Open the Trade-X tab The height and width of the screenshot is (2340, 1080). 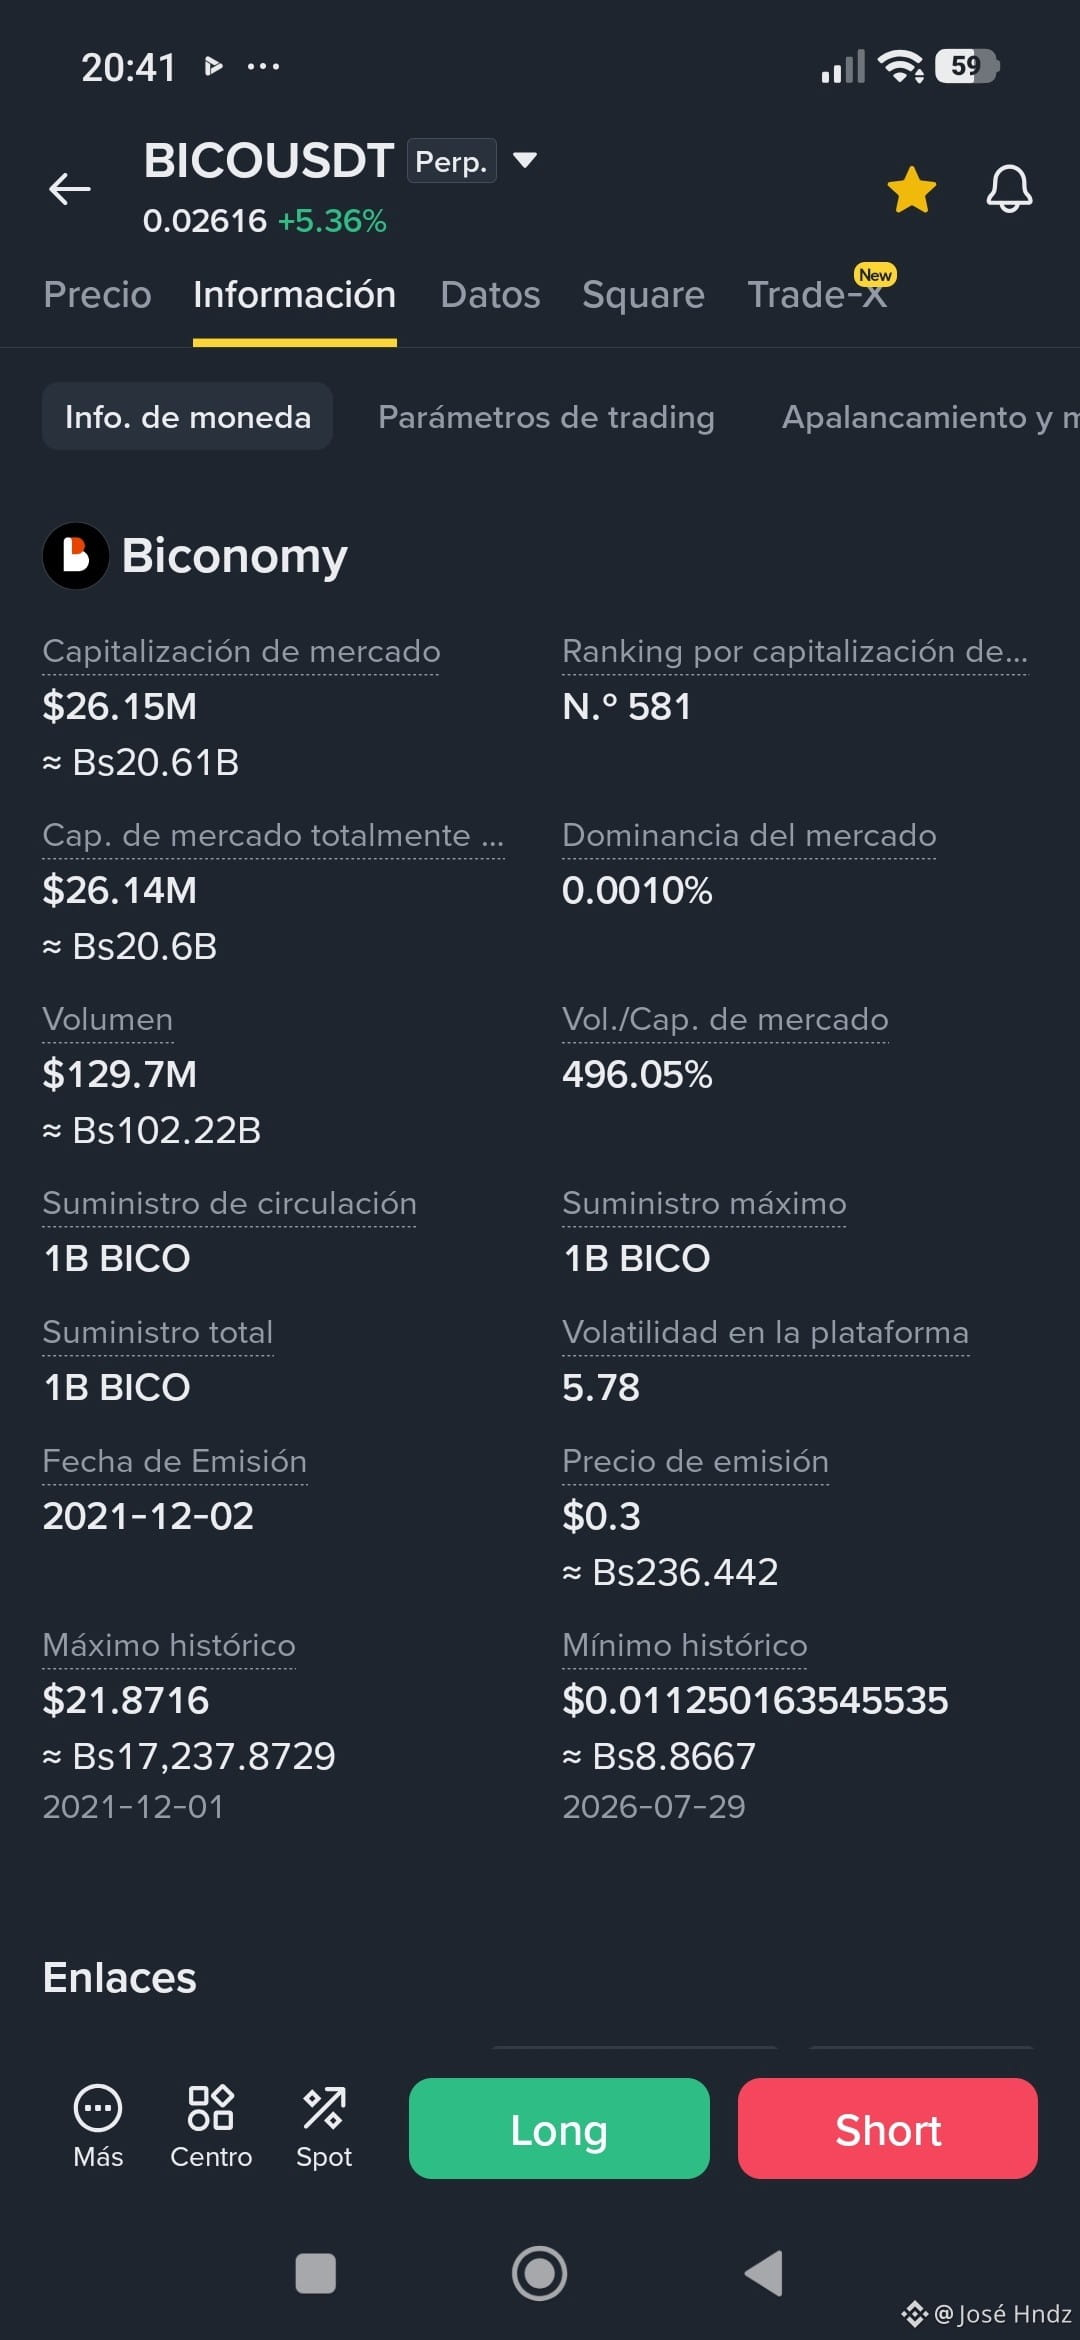[x=818, y=295]
